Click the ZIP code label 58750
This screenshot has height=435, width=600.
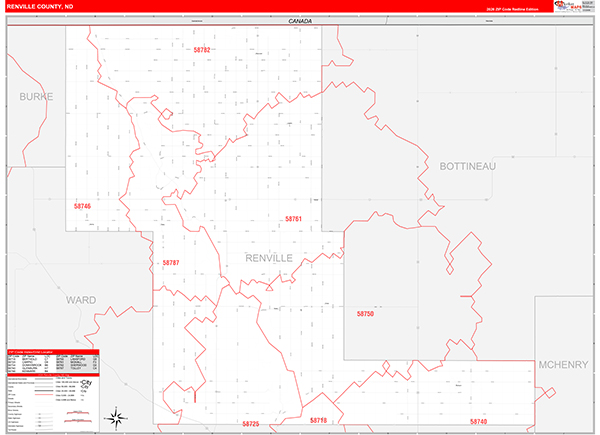tap(365, 314)
